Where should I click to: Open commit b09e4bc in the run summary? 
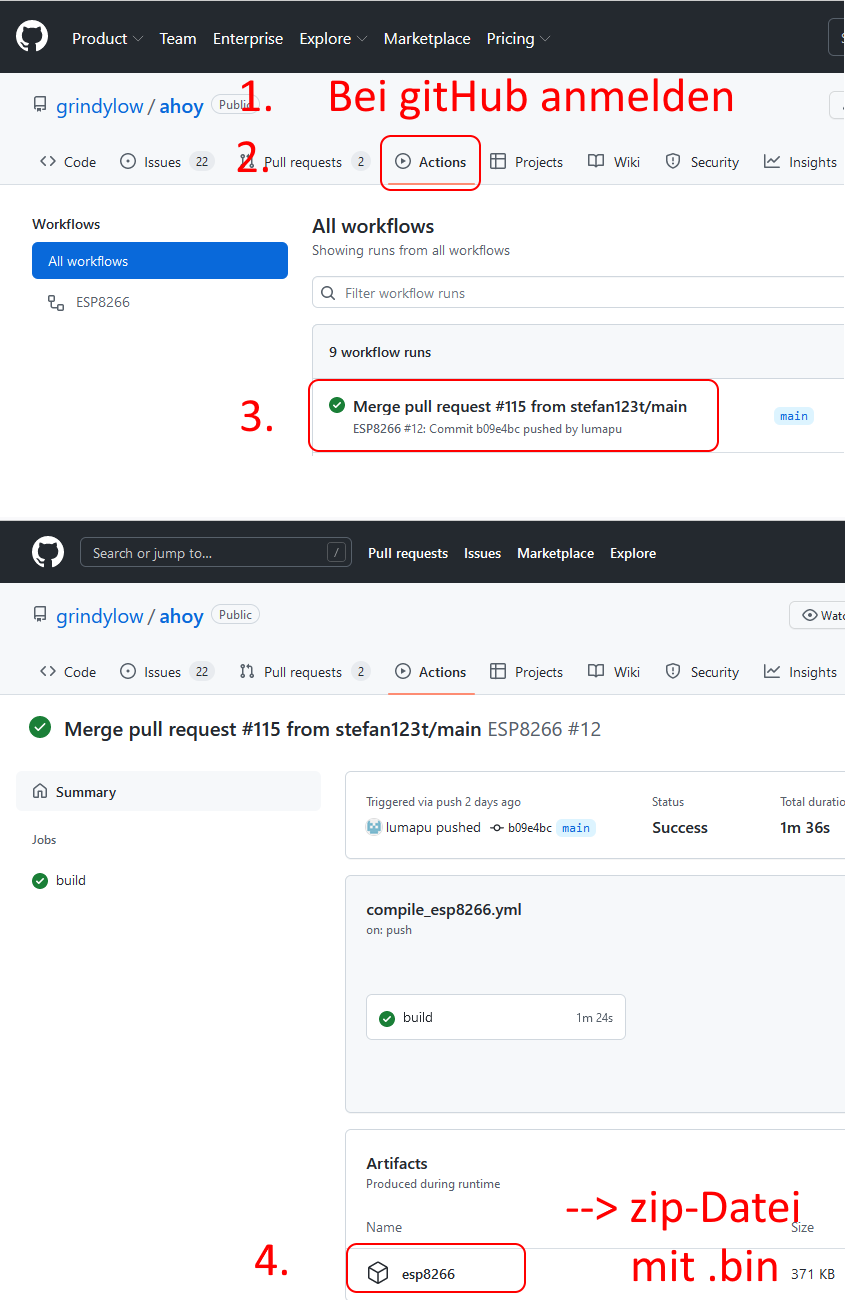(x=529, y=828)
